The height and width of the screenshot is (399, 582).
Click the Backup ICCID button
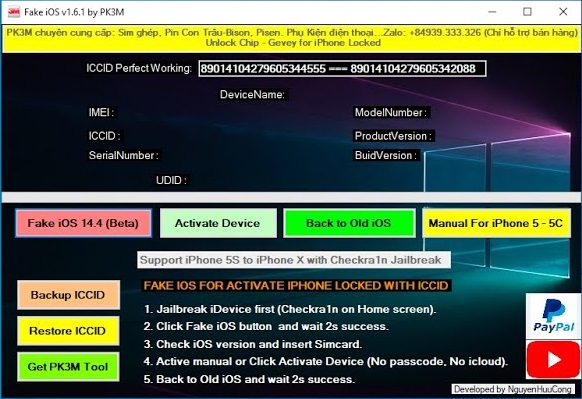coord(68,295)
